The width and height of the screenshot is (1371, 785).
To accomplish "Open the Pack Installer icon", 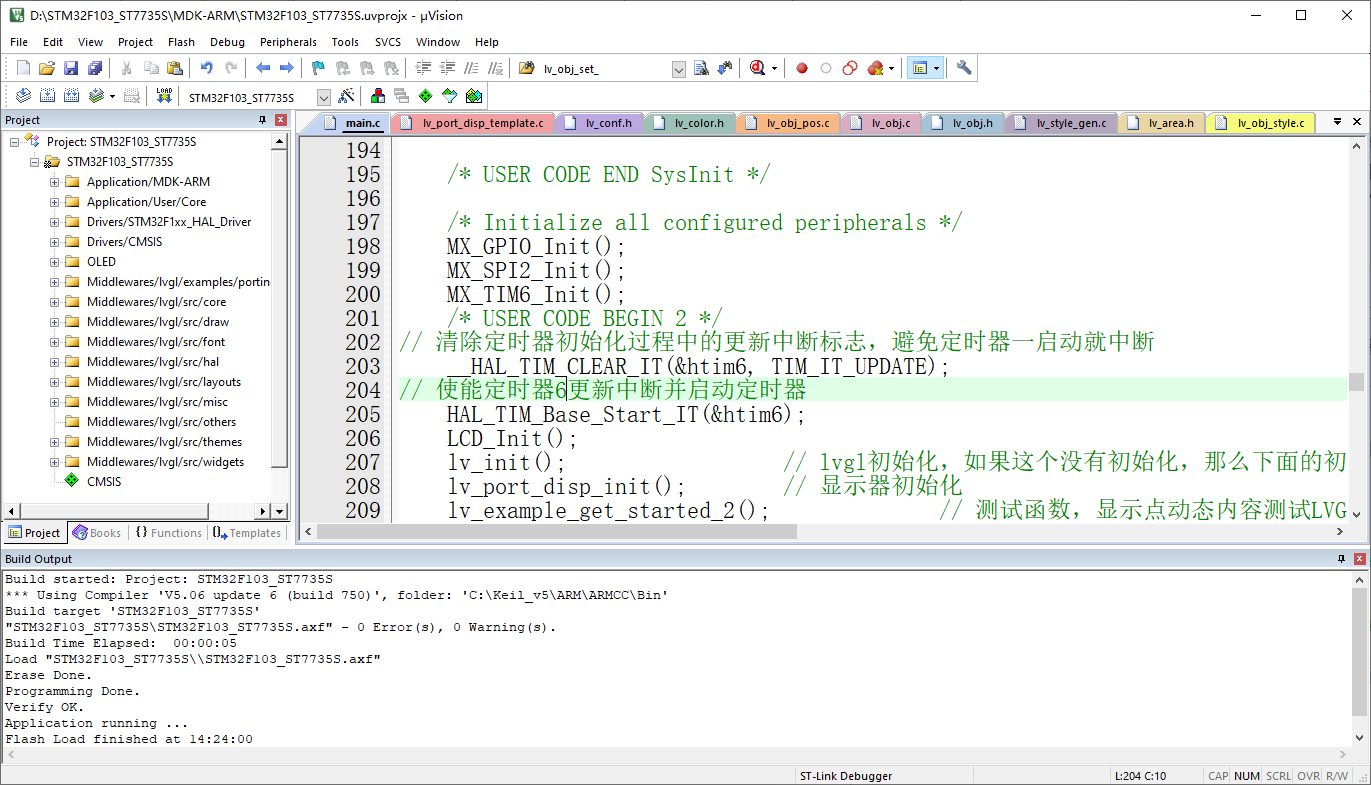I will point(474,96).
